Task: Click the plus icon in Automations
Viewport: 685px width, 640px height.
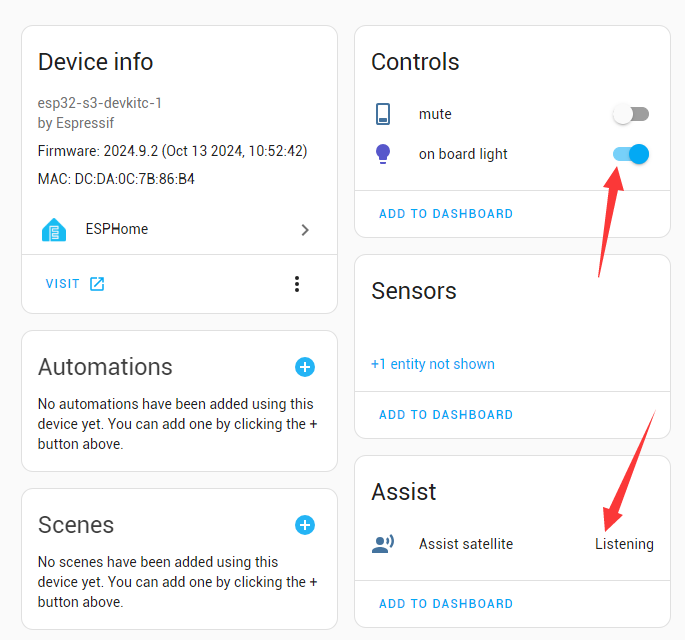Action: point(305,367)
